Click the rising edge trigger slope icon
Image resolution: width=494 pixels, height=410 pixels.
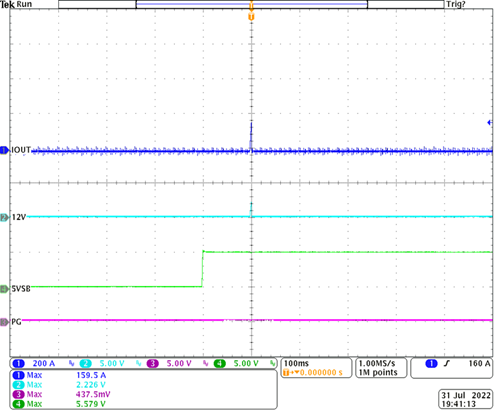tap(447, 364)
